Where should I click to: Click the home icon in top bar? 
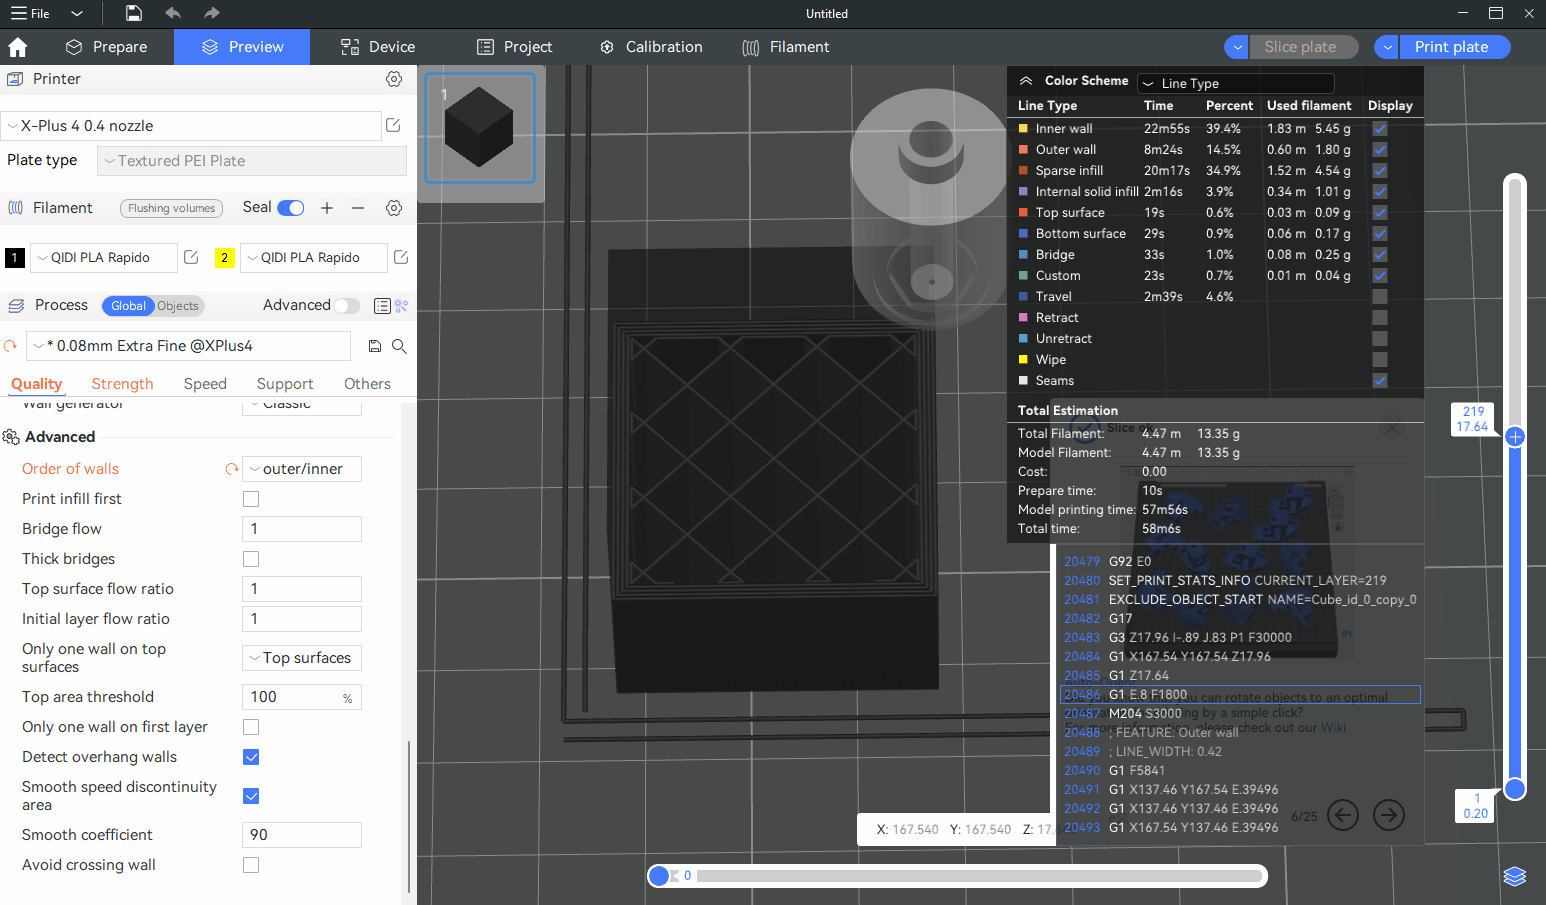[x=18, y=47]
